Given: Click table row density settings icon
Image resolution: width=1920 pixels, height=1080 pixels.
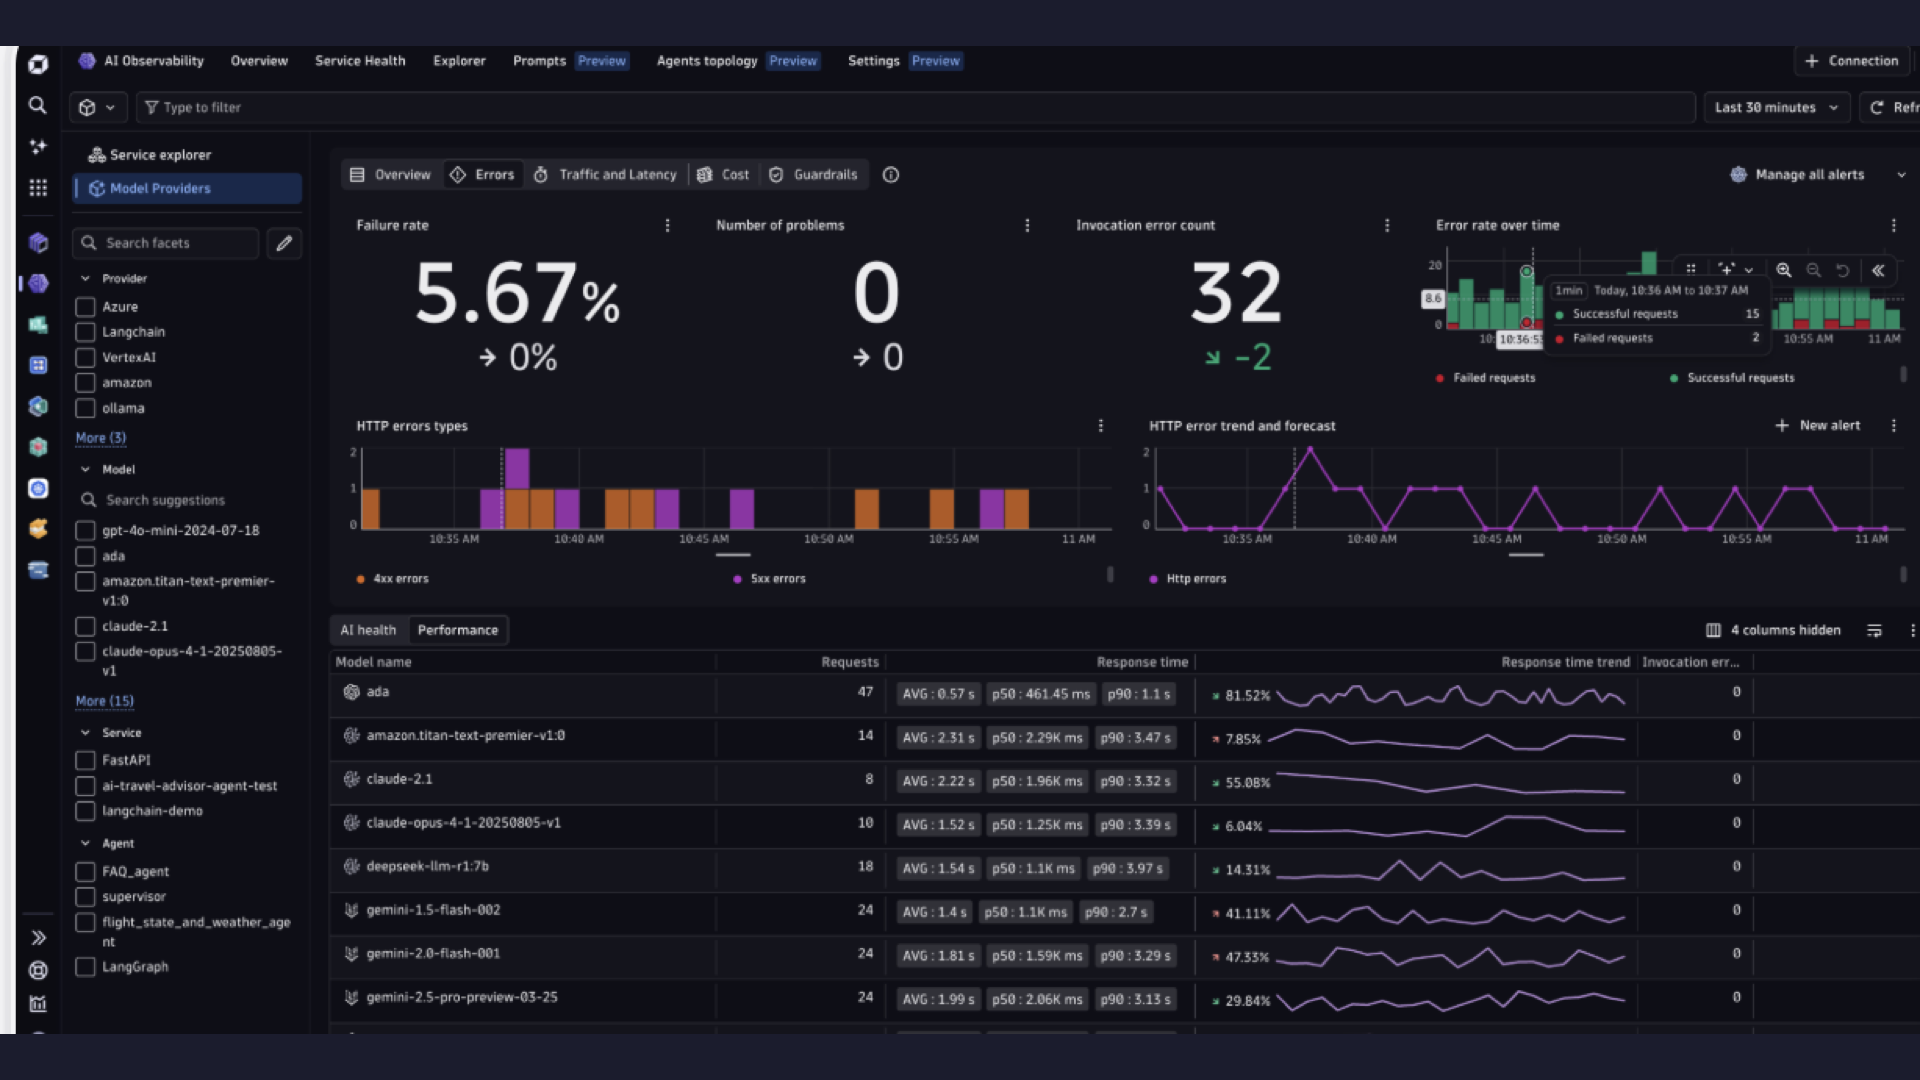Looking at the screenshot, I should [1875, 631].
